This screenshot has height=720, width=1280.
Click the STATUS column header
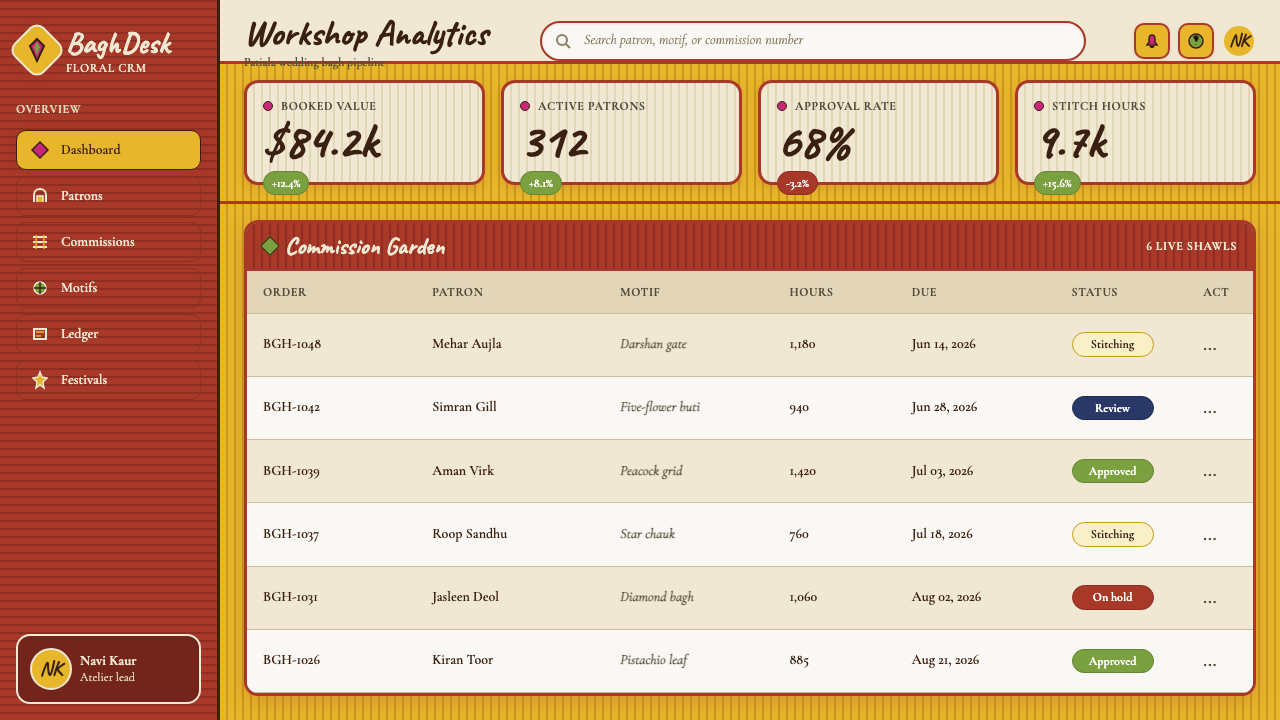click(x=1095, y=292)
